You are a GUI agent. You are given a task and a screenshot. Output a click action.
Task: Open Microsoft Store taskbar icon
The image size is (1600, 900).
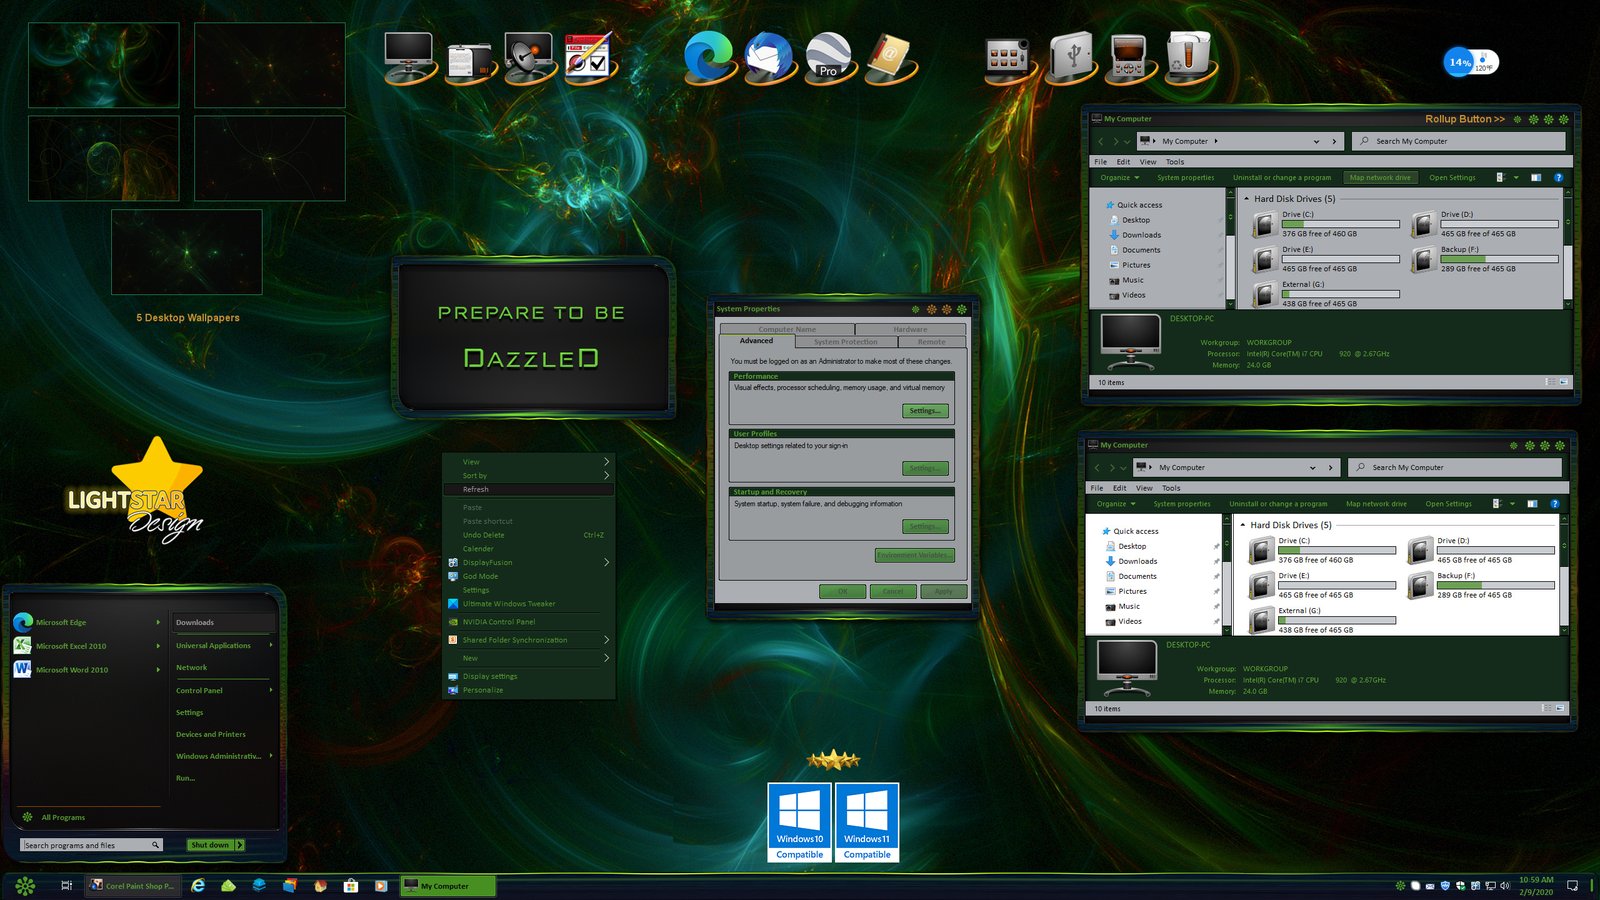coord(350,885)
